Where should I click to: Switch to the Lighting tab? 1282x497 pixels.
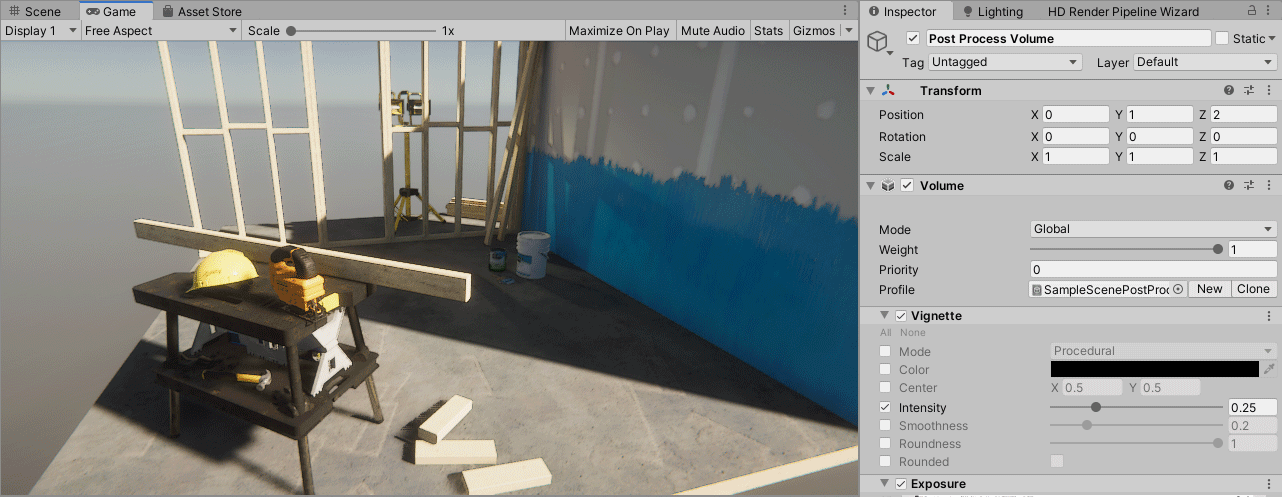tap(993, 12)
